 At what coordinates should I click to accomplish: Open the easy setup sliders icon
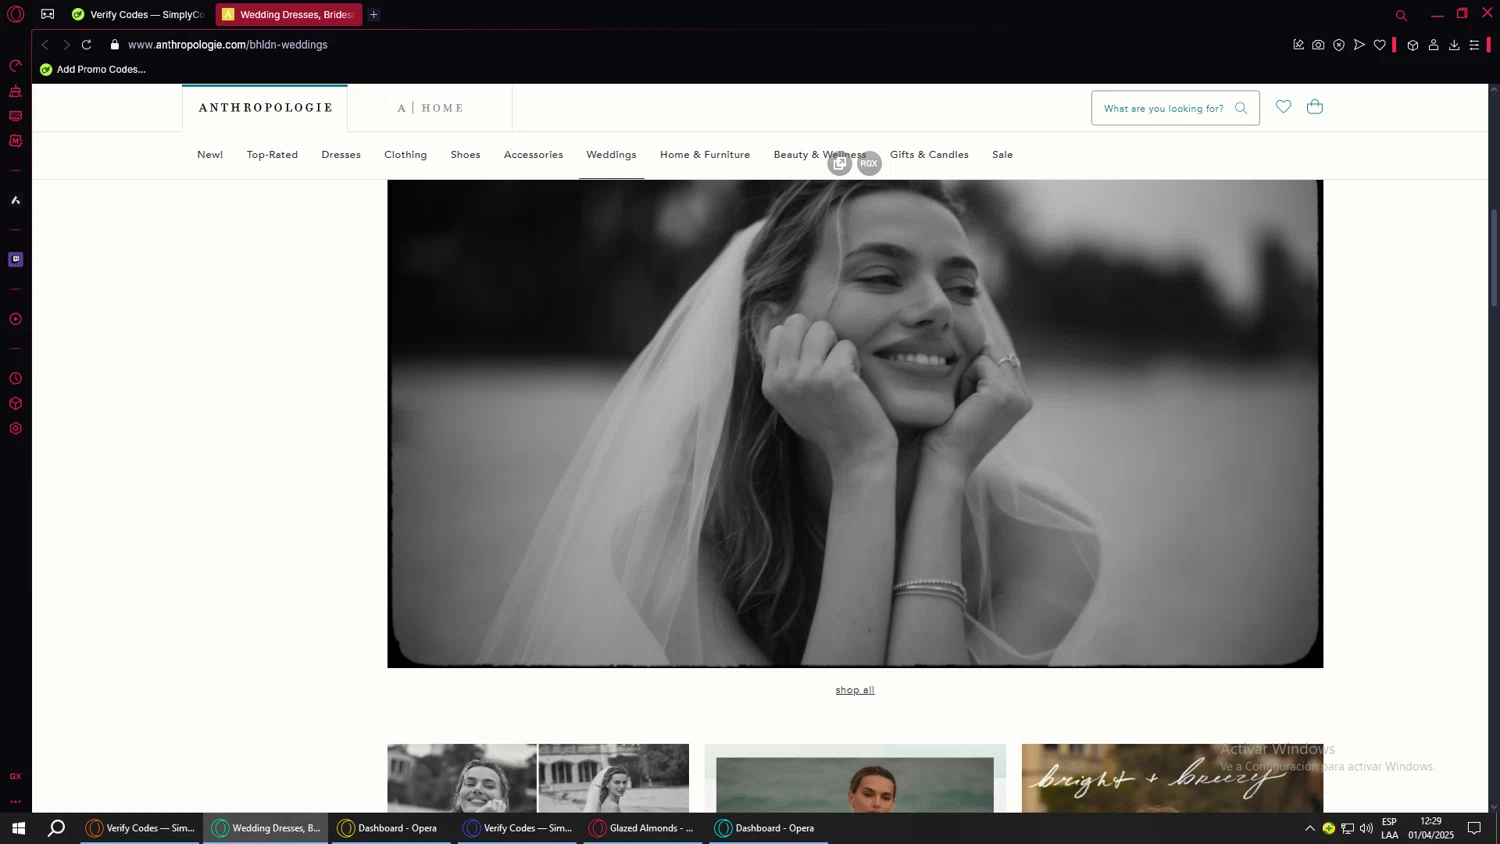click(1474, 45)
